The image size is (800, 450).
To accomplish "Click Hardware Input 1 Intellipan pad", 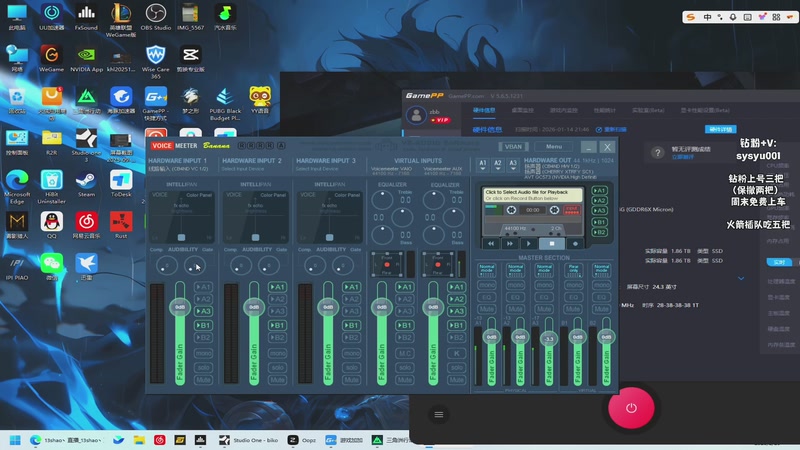I will 182,217.
